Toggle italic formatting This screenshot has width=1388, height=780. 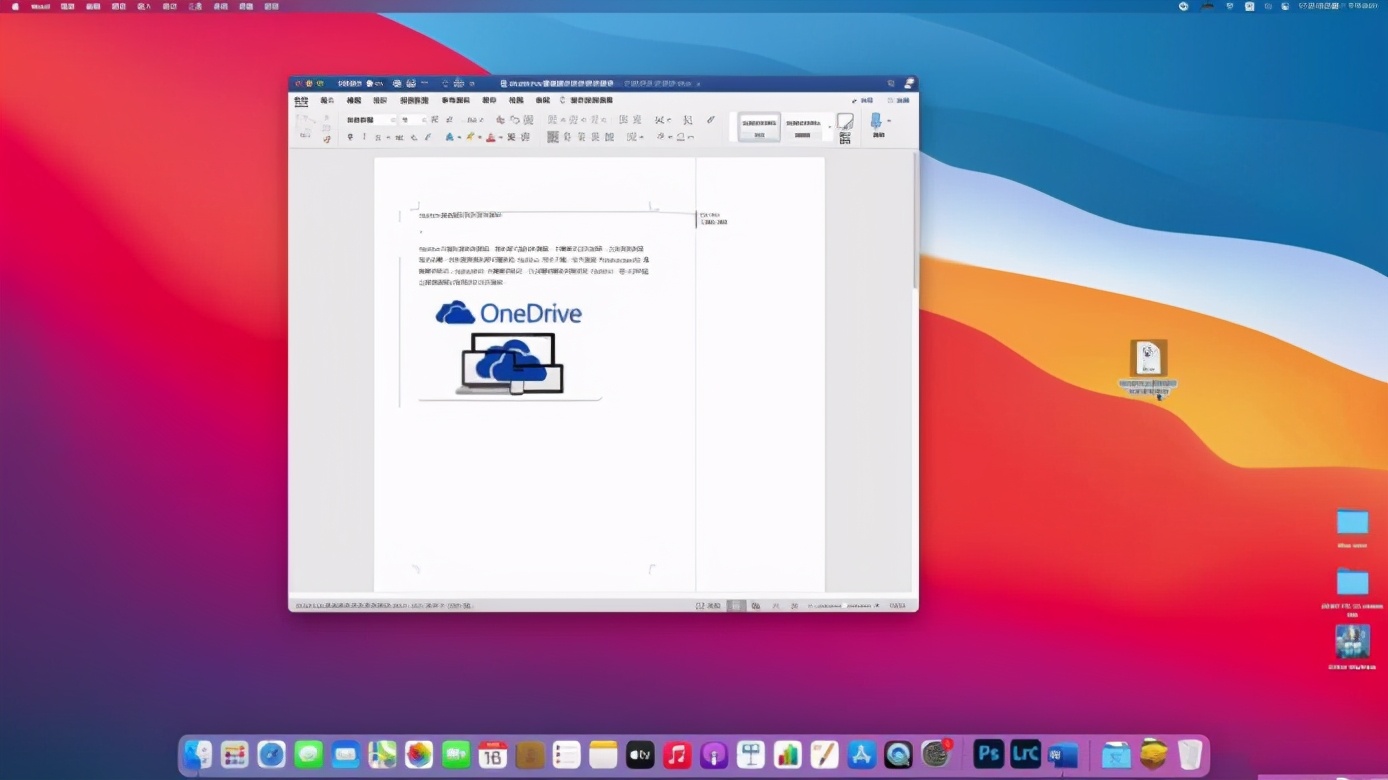[x=363, y=137]
